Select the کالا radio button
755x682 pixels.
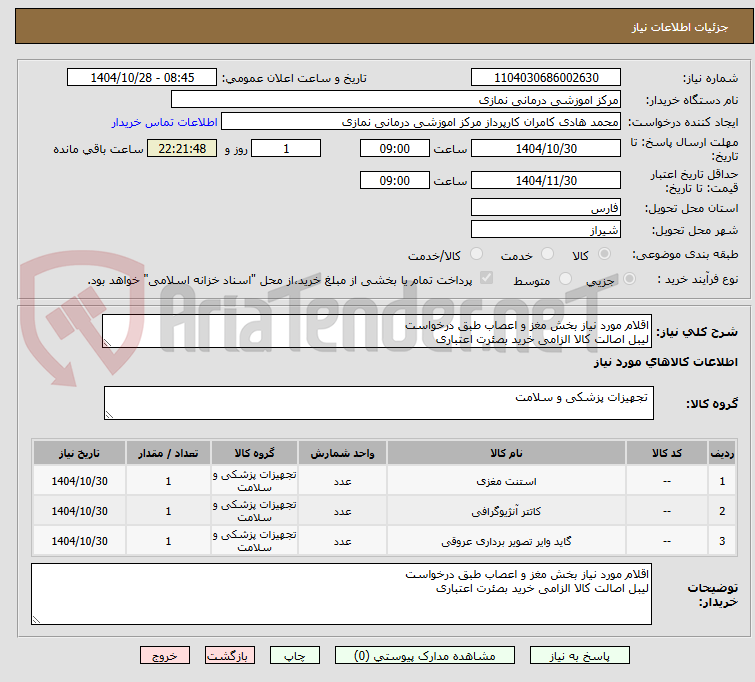point(604,254)
